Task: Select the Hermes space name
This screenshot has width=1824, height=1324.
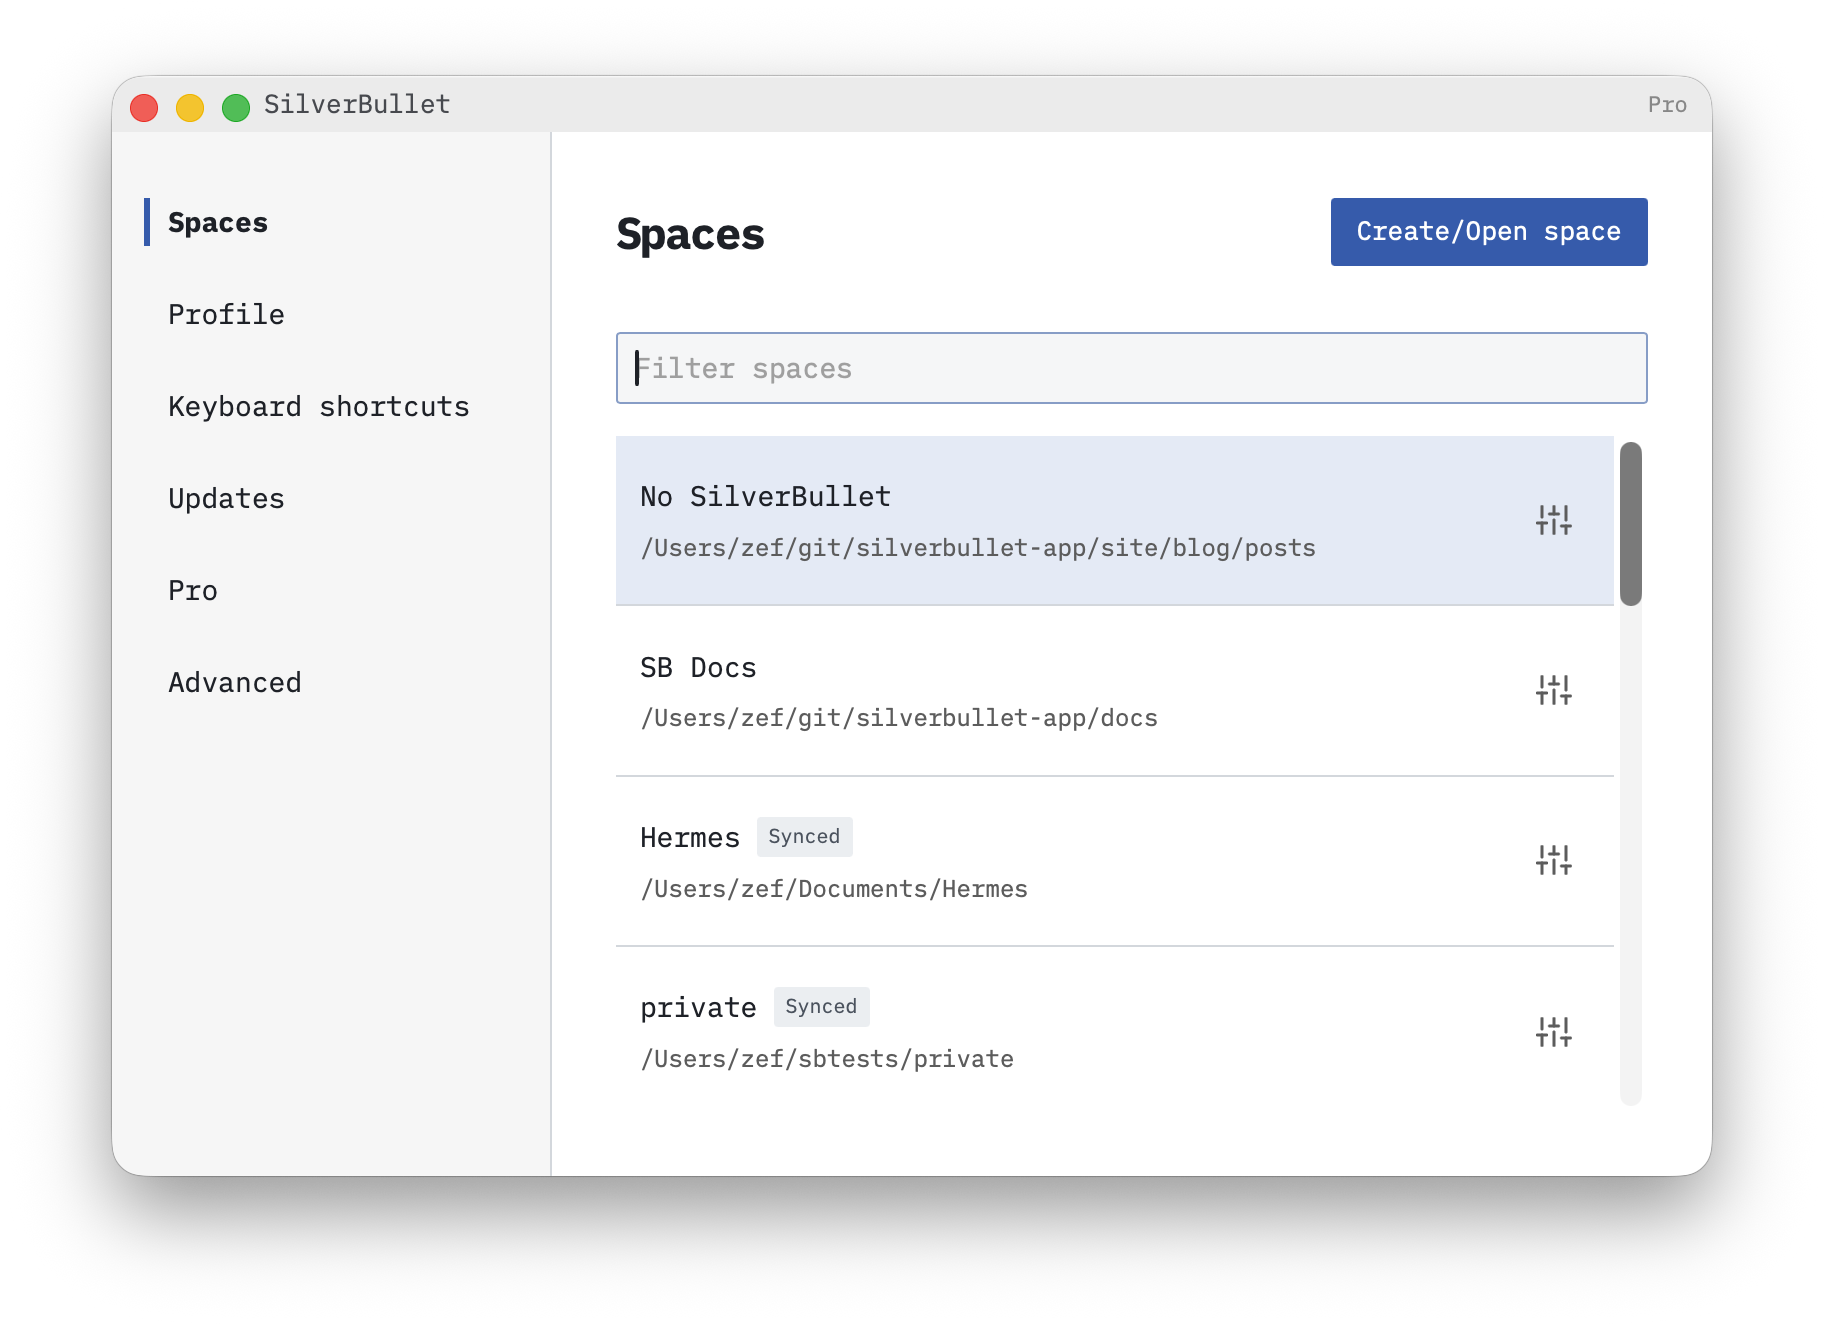Action: (x=690, y=837)
